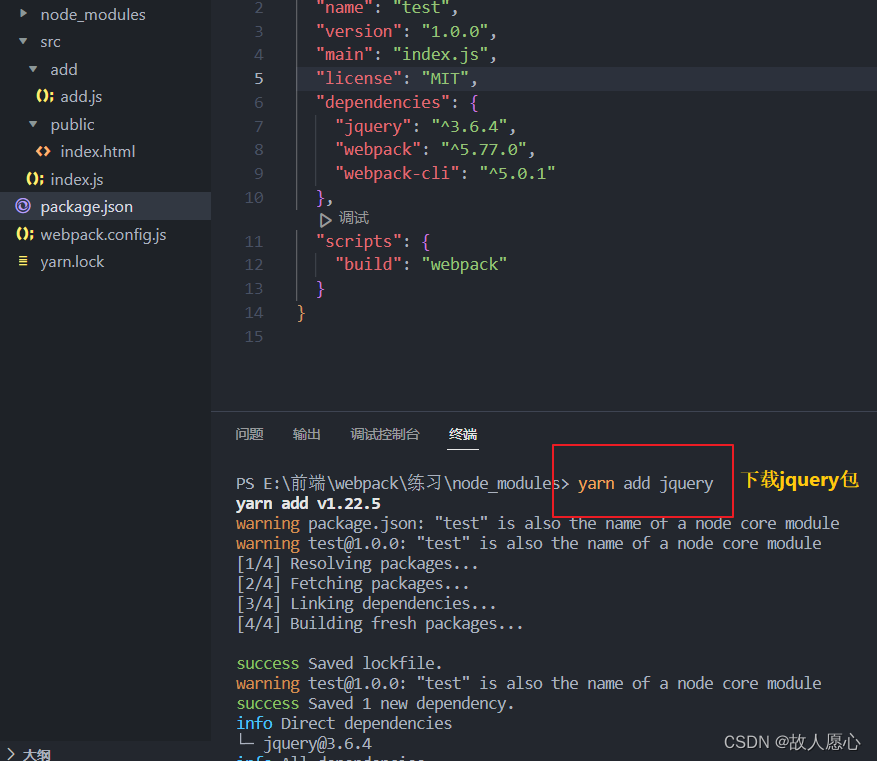877x761 pixels.
Task: Switch to the 问题 problems tab
Action: [x=249, y=434]
